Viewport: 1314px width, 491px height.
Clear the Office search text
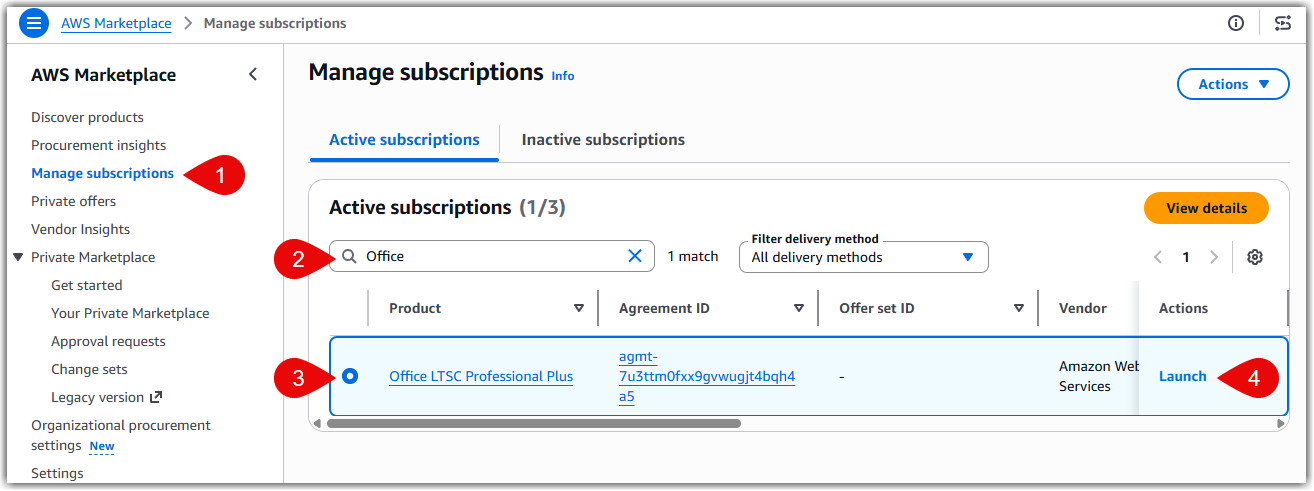pos(635,256)
